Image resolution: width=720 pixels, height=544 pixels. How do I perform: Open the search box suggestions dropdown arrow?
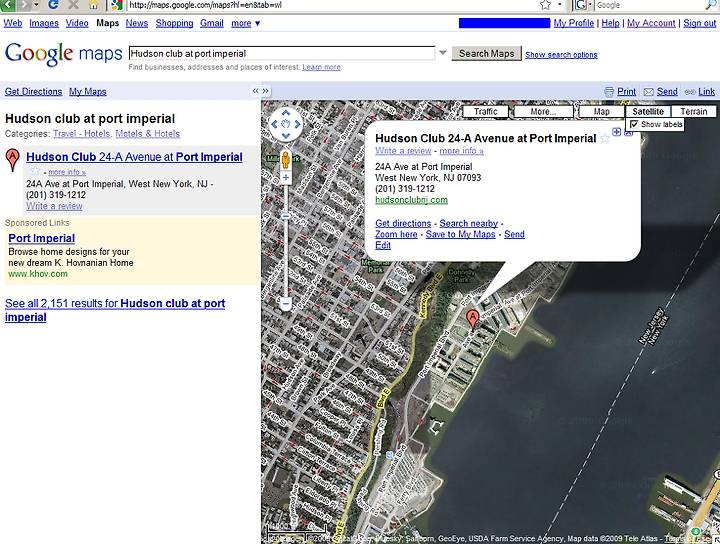[x=443, y=53]
